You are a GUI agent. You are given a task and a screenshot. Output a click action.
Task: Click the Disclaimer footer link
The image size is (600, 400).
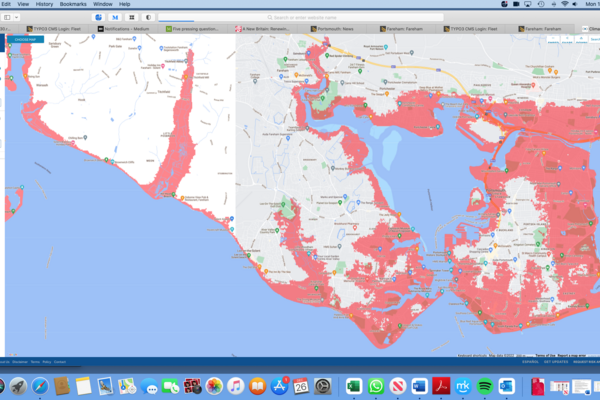[20, 362]
